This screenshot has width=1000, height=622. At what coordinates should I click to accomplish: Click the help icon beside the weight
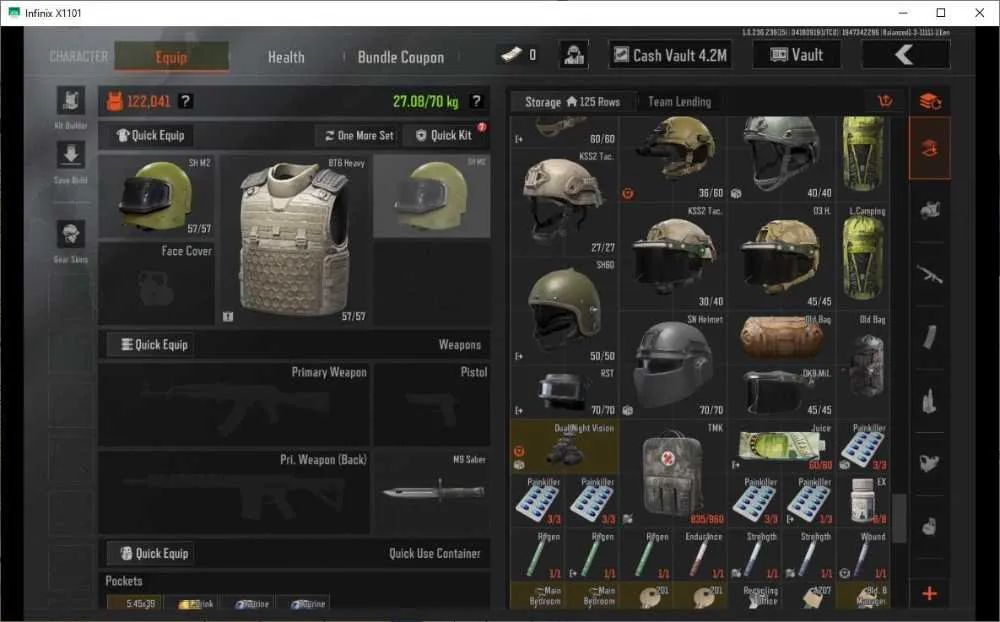[x=476, y=101]
